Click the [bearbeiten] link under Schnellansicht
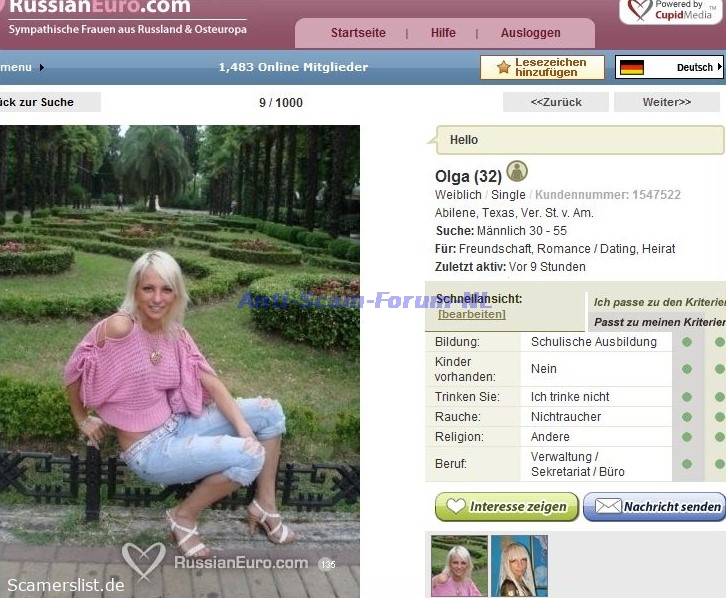Screen dimensions: 726x598 pos(471,314)
